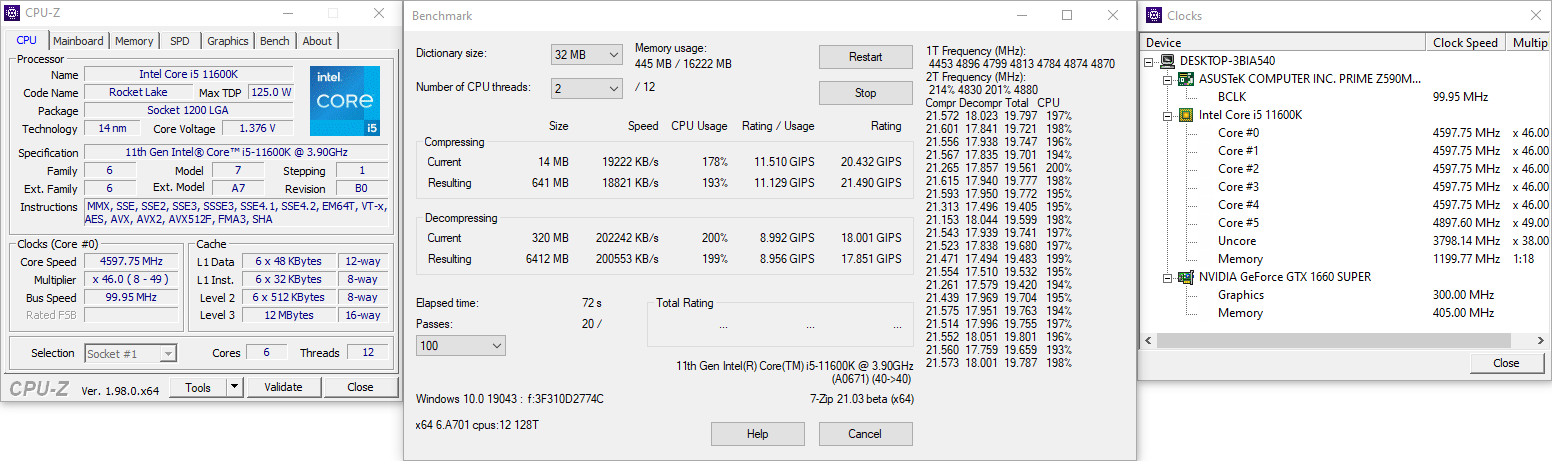Stop the running 7-Zip benchmark
This screenshot has height=461, width=1552.
pos(865,93)
